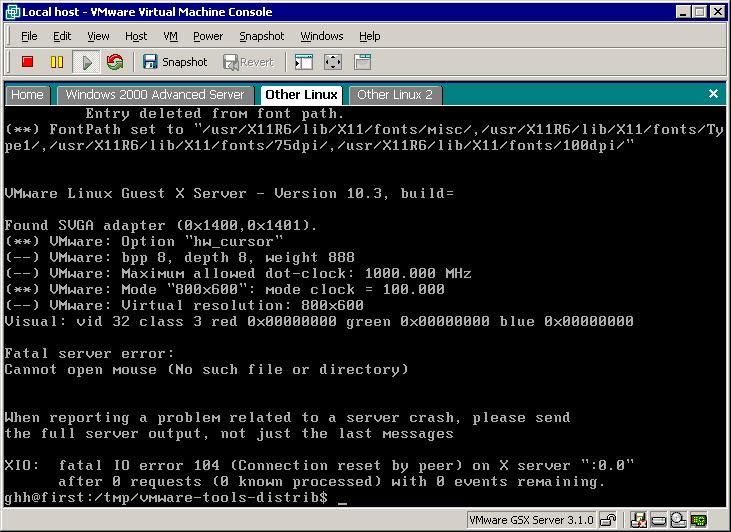731x532 pixels.
Task: Click the 'VMware Linux Guest X Server' line
Action: coord(229,193)
